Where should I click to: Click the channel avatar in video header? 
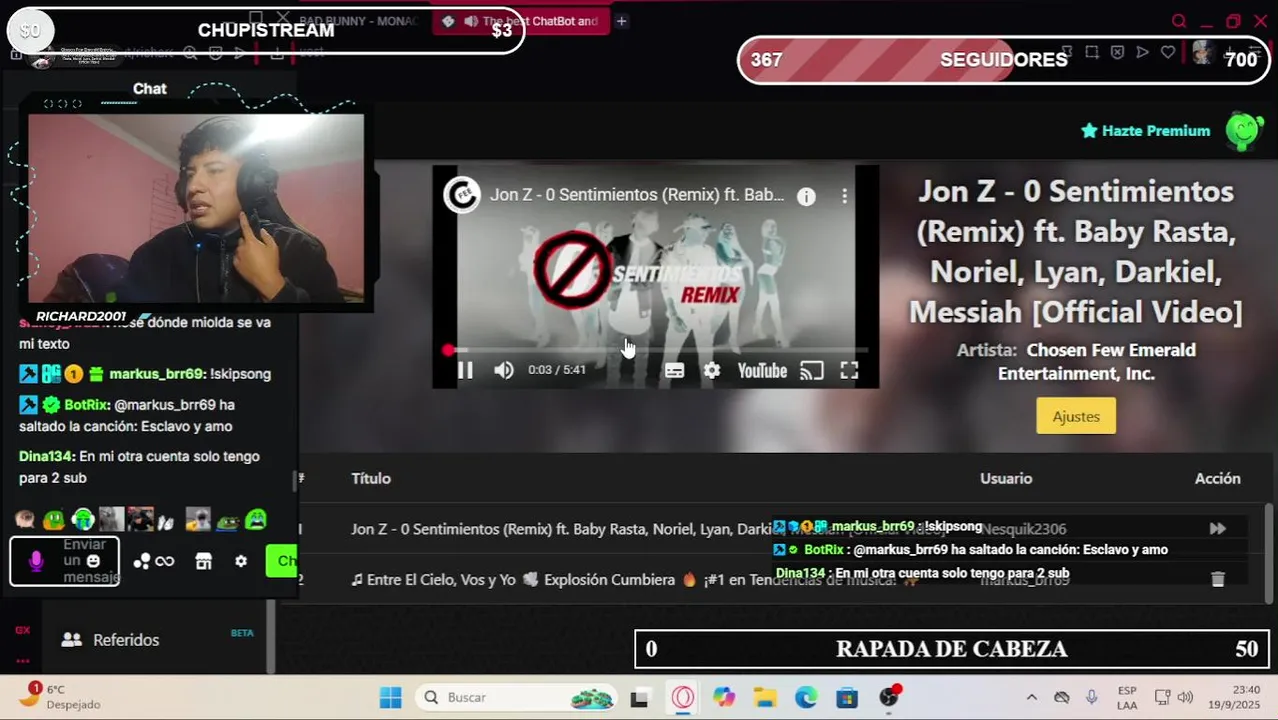click(x=462, y=195)
